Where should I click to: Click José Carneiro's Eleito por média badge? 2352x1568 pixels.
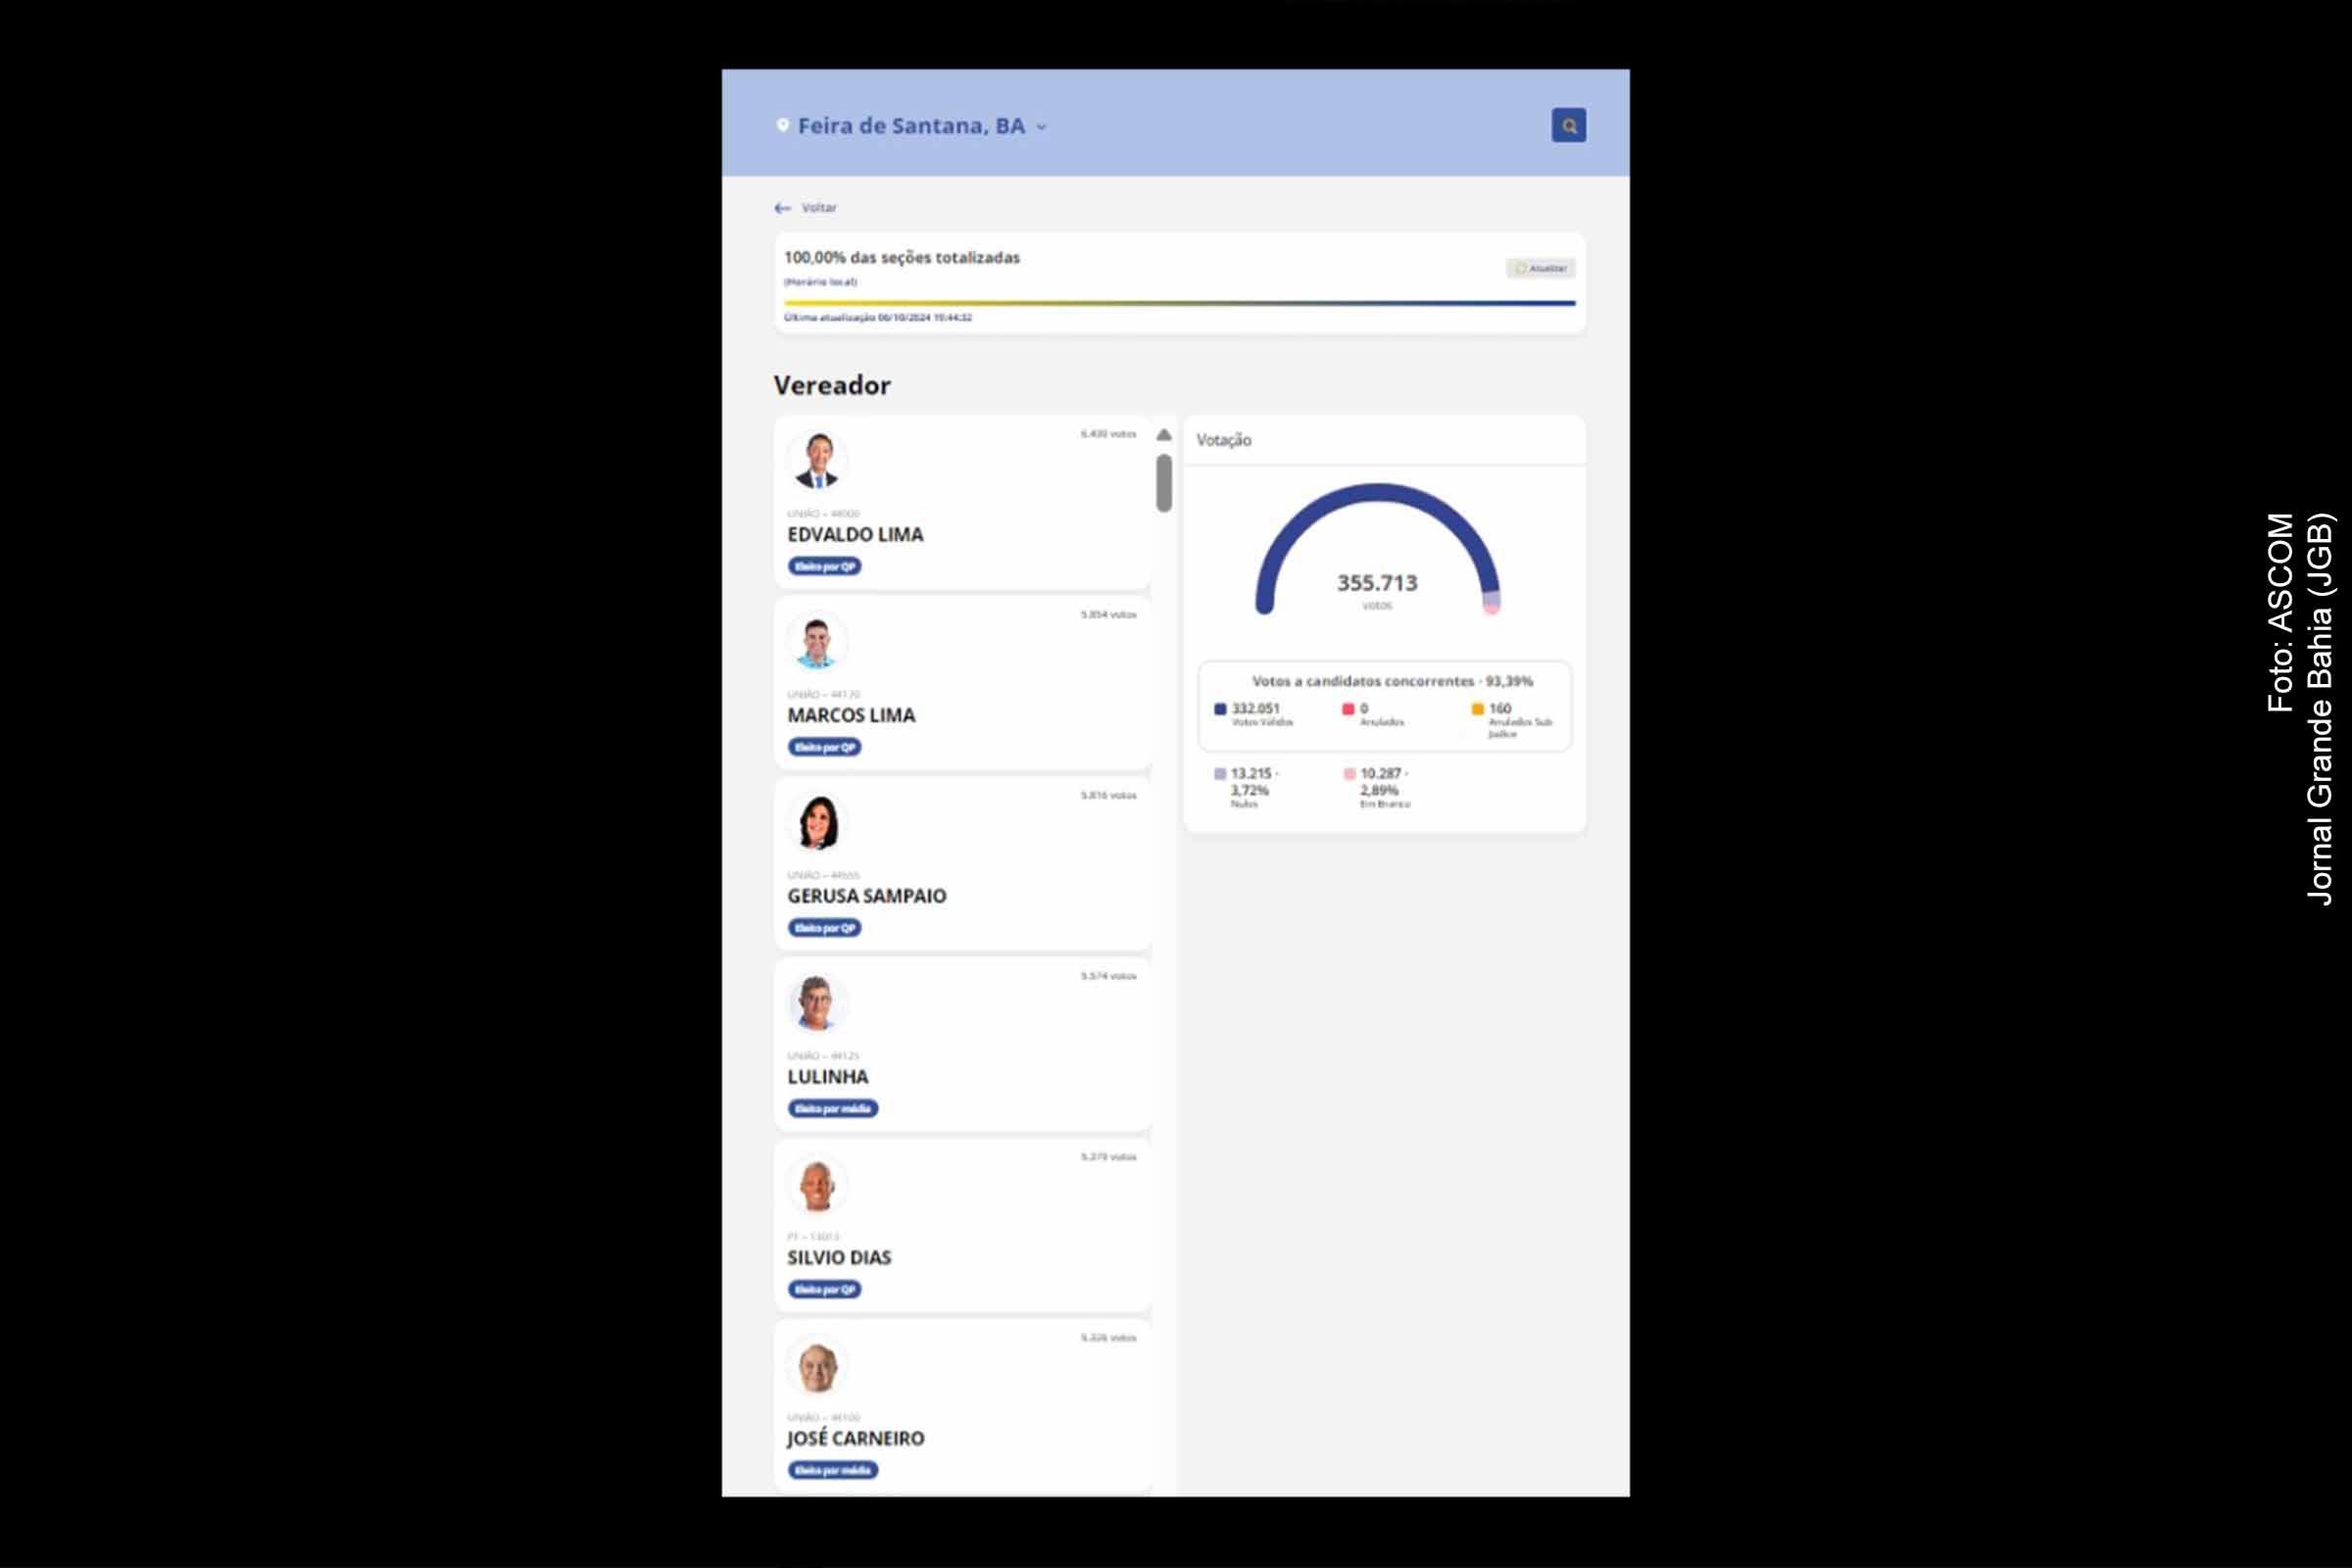tap(832, 1471)
